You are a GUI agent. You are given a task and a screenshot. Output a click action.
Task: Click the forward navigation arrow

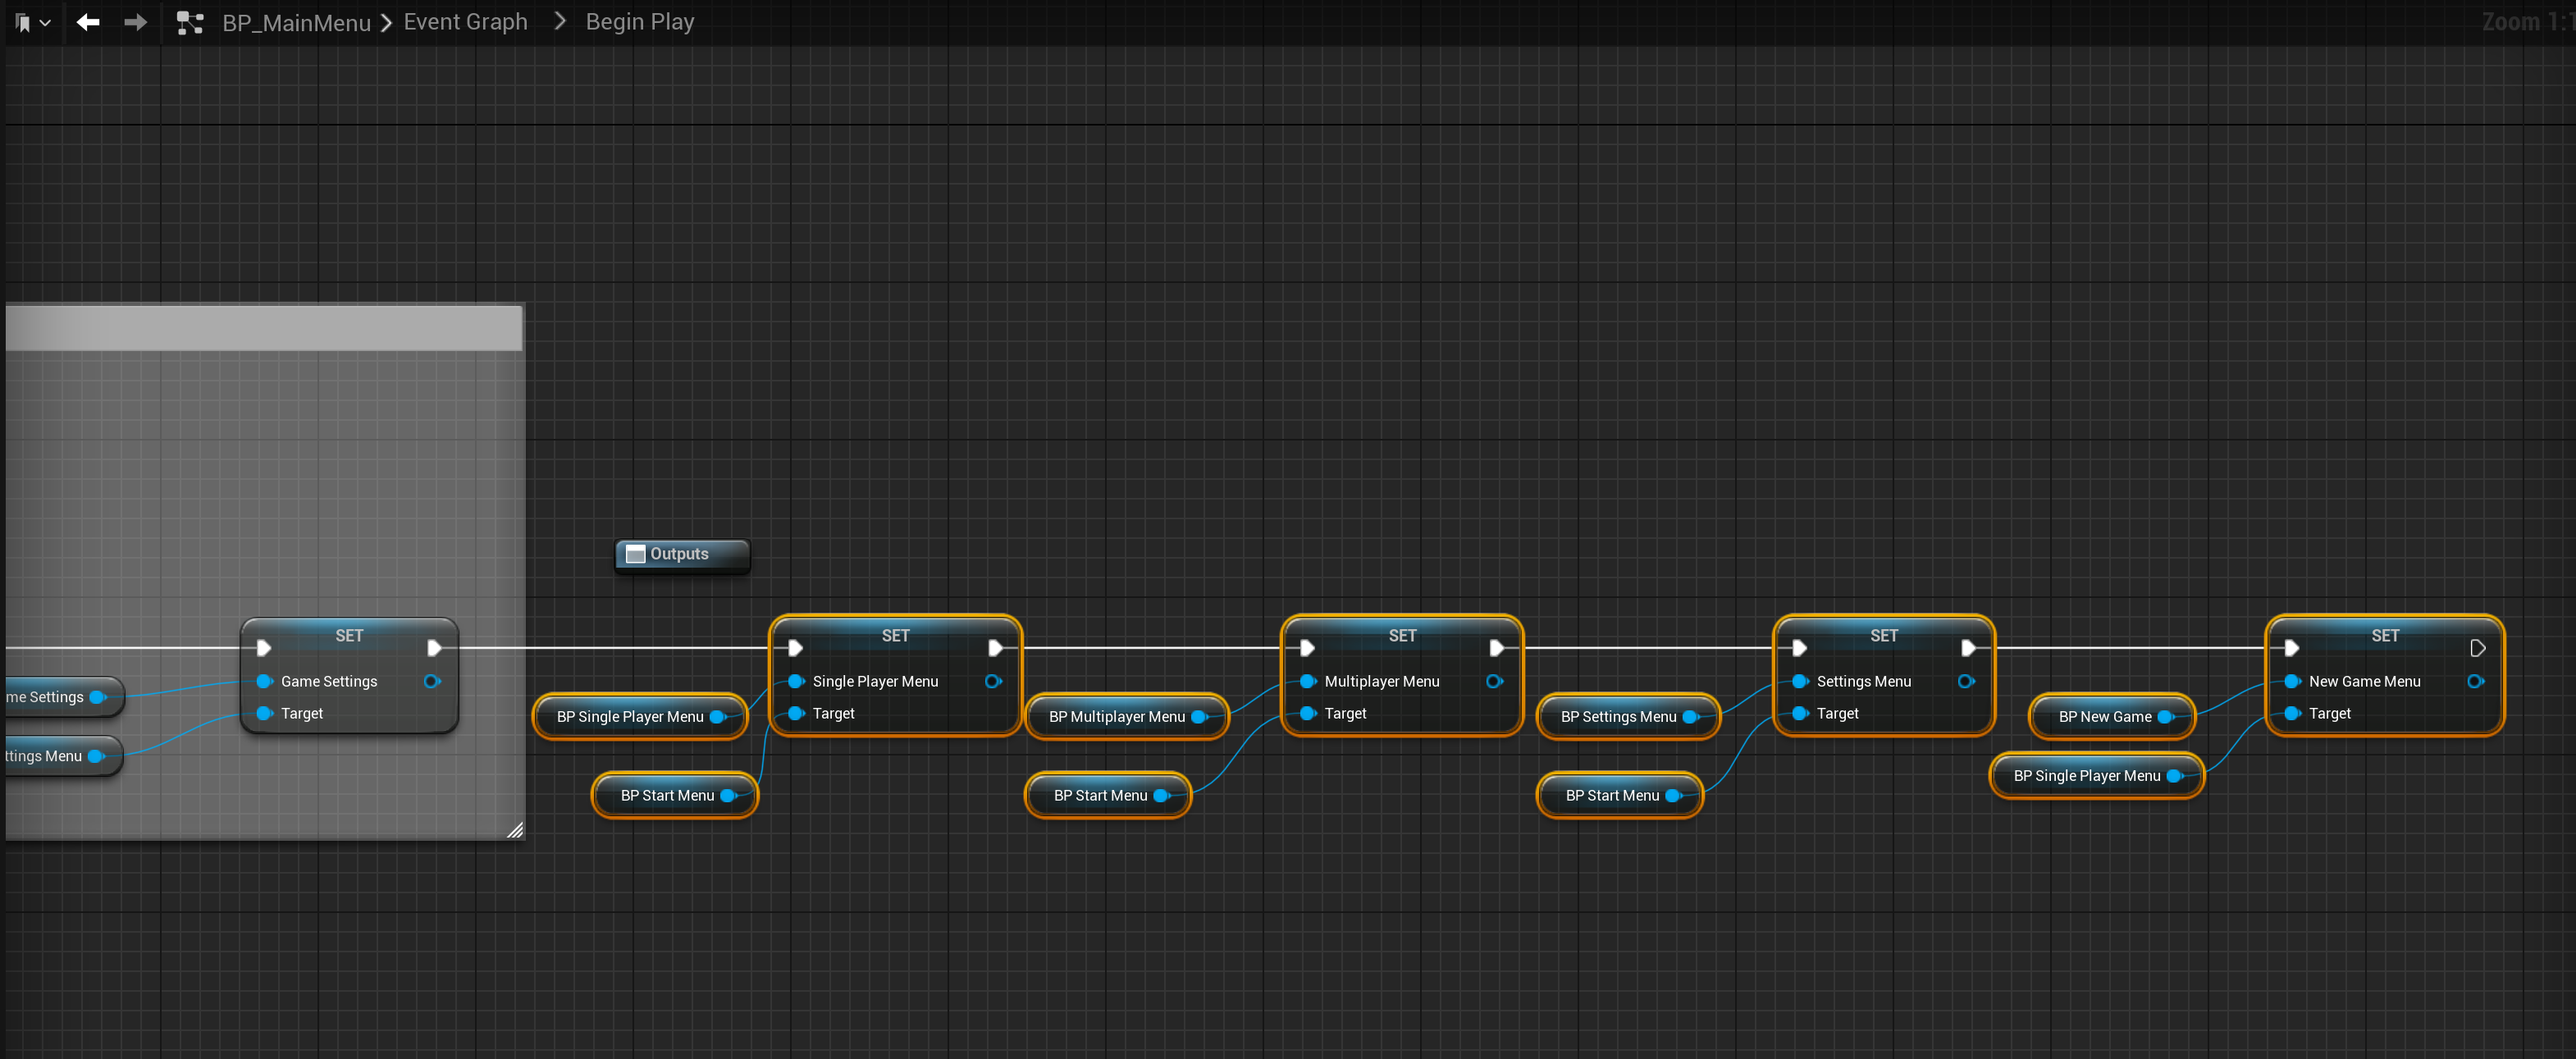pyautogui.click(x=135, y=22)
